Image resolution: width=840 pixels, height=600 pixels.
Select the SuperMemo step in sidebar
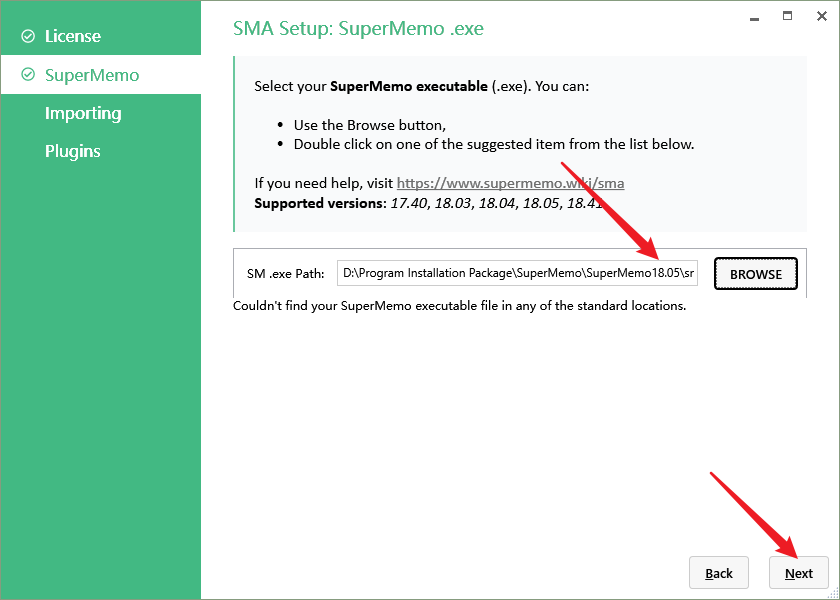click(x=92, y=76)
